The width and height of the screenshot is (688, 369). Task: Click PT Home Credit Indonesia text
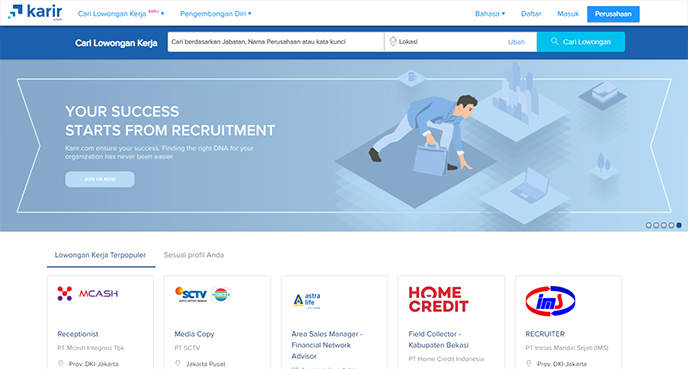click(446, 359)
